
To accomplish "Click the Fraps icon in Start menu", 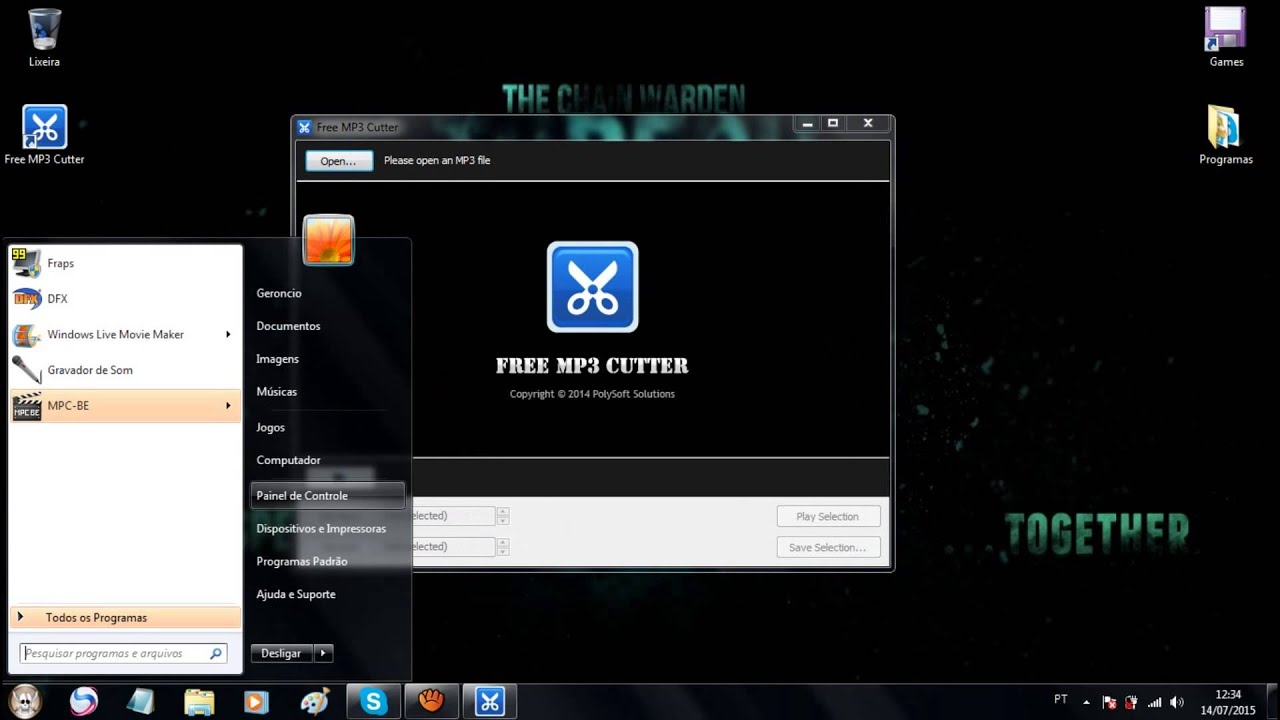I will pyautogui.click(x=27, y=263).
